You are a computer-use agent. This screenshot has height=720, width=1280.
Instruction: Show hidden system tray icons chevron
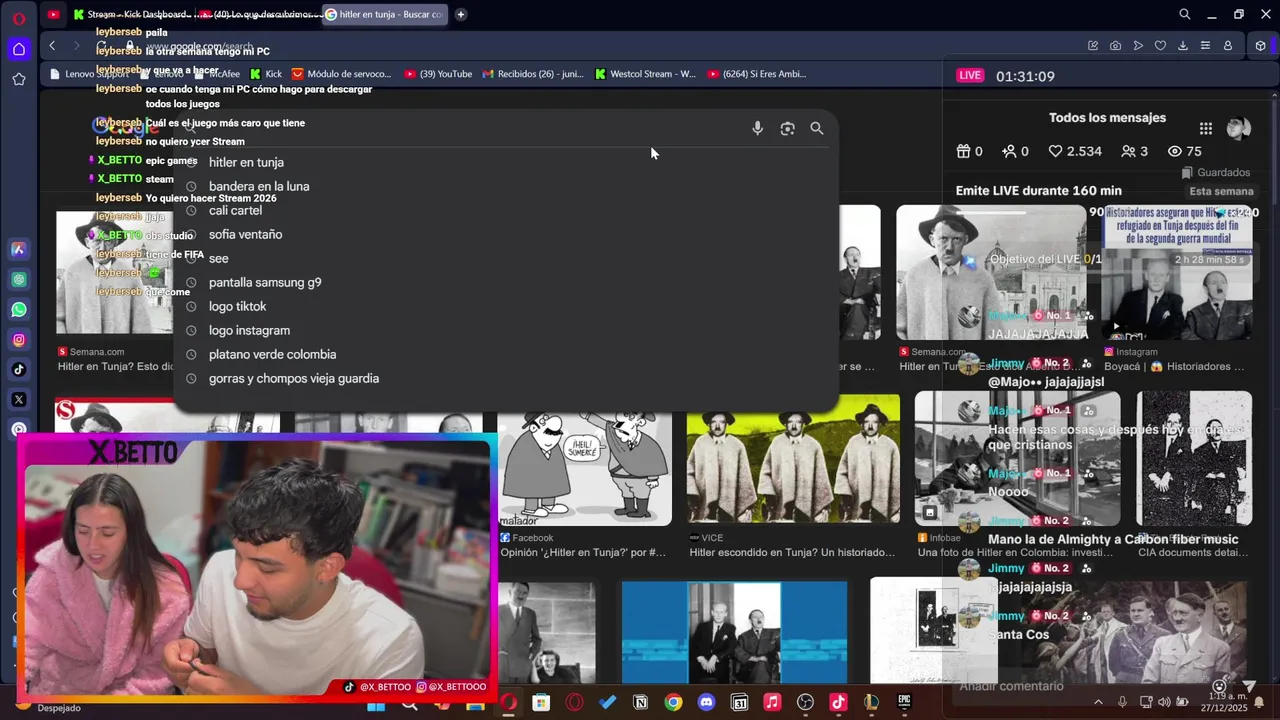click(x=1098, y=702)
